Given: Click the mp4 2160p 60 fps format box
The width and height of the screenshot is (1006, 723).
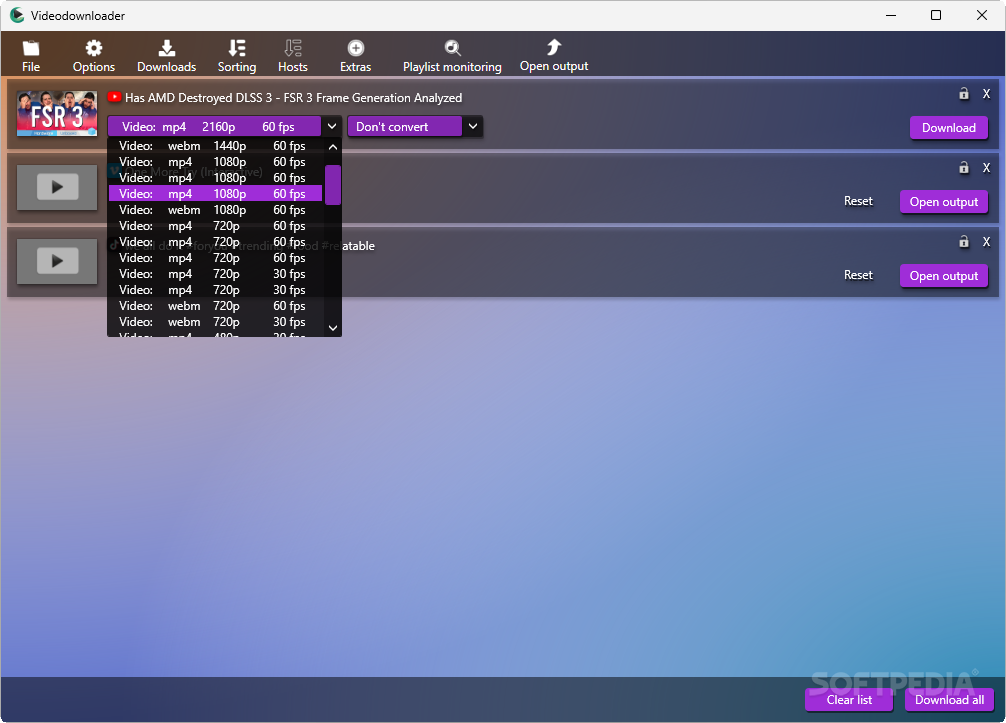Looking at the screenshot, I should (214, 126).
